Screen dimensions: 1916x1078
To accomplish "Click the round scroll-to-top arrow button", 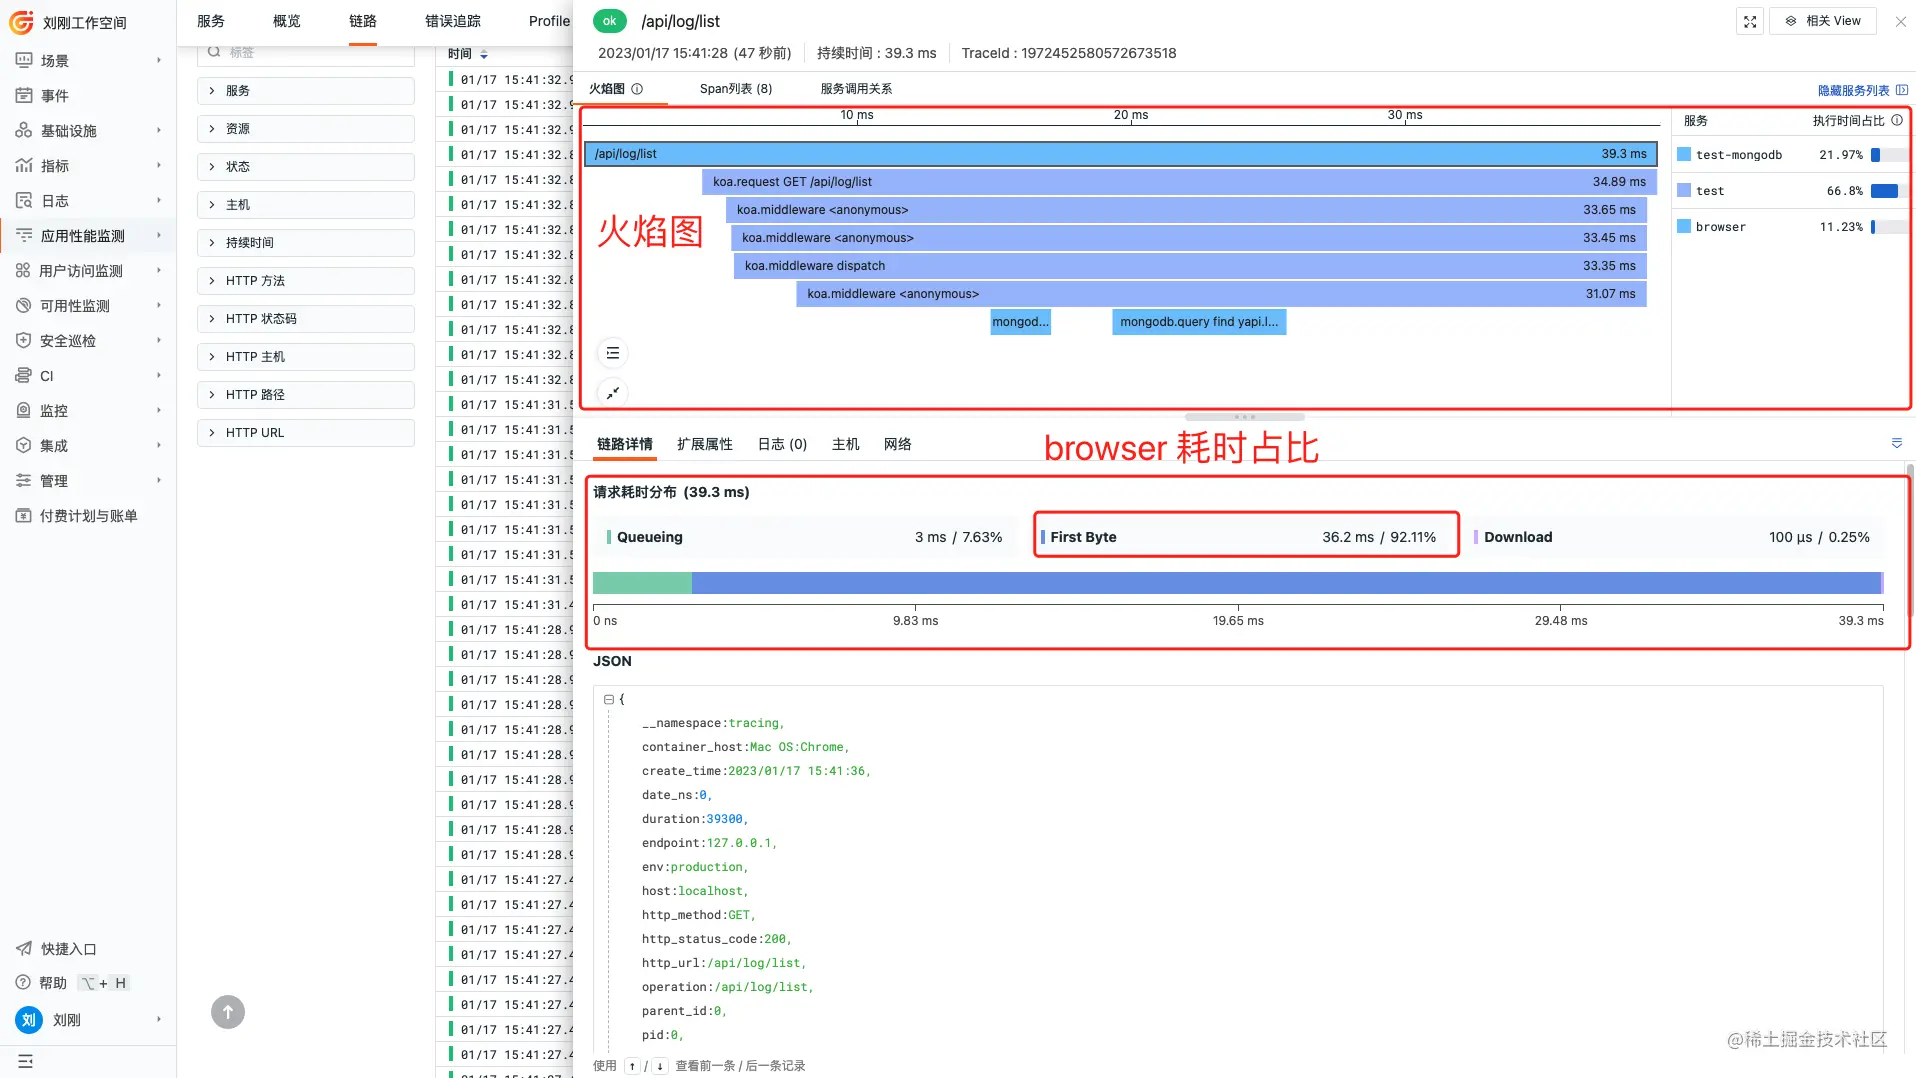I will (228, 1012).
